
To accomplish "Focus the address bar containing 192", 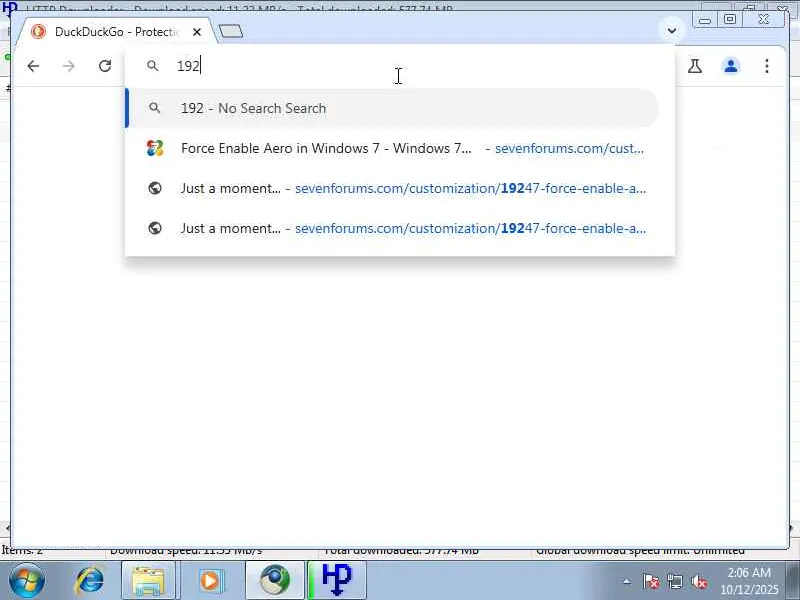I will point(398,66).
